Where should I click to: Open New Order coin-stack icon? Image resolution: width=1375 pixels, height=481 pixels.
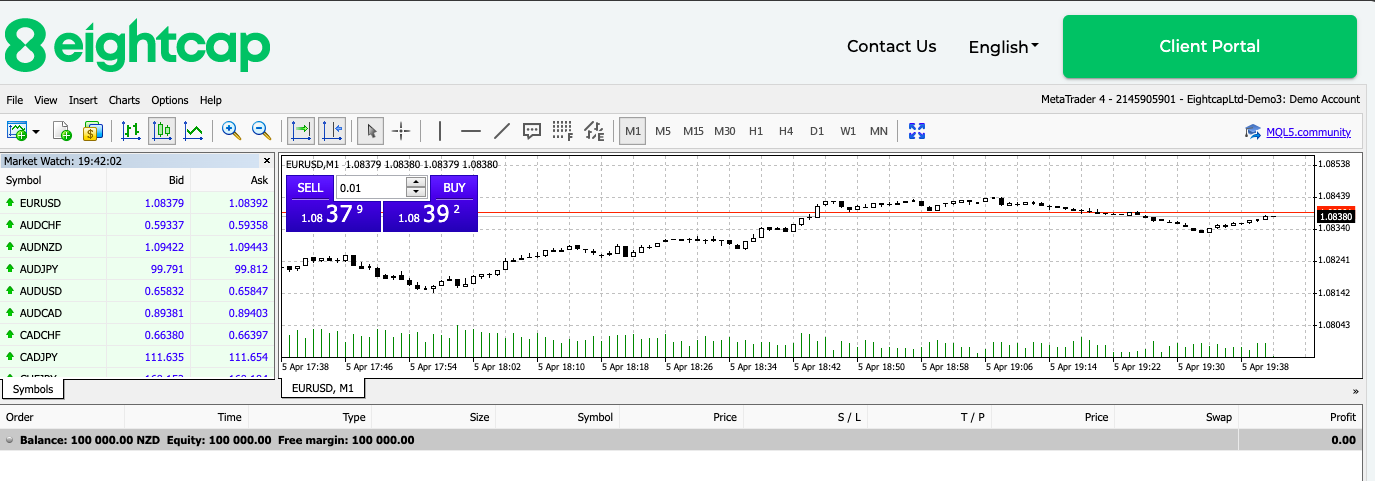[x=93, y=130]
